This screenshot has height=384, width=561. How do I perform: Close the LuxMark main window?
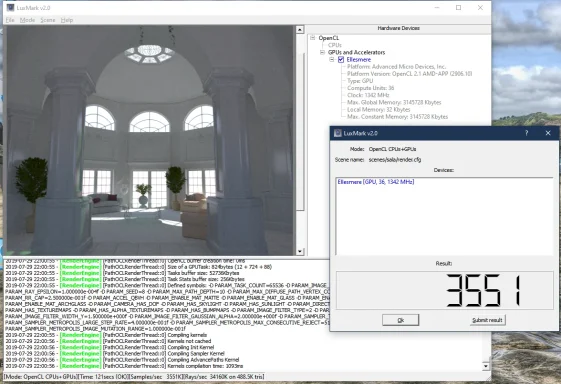tap(480, 8)
